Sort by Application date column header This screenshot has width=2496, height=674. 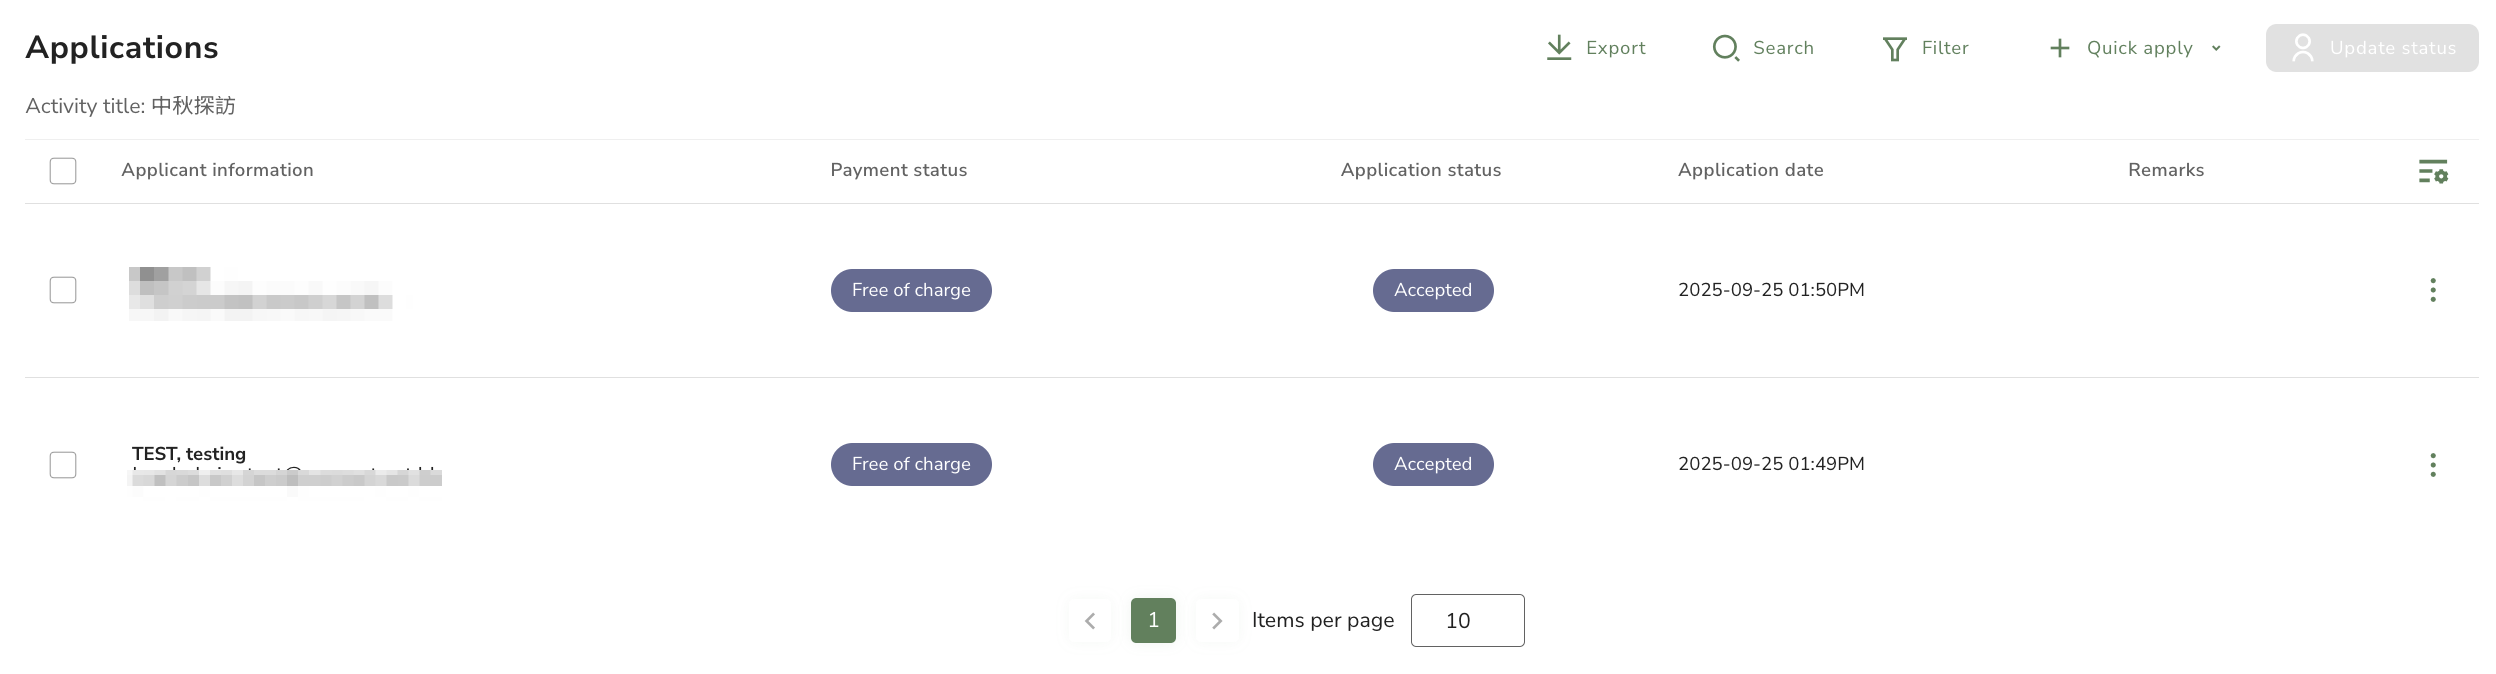(1750, 170)
